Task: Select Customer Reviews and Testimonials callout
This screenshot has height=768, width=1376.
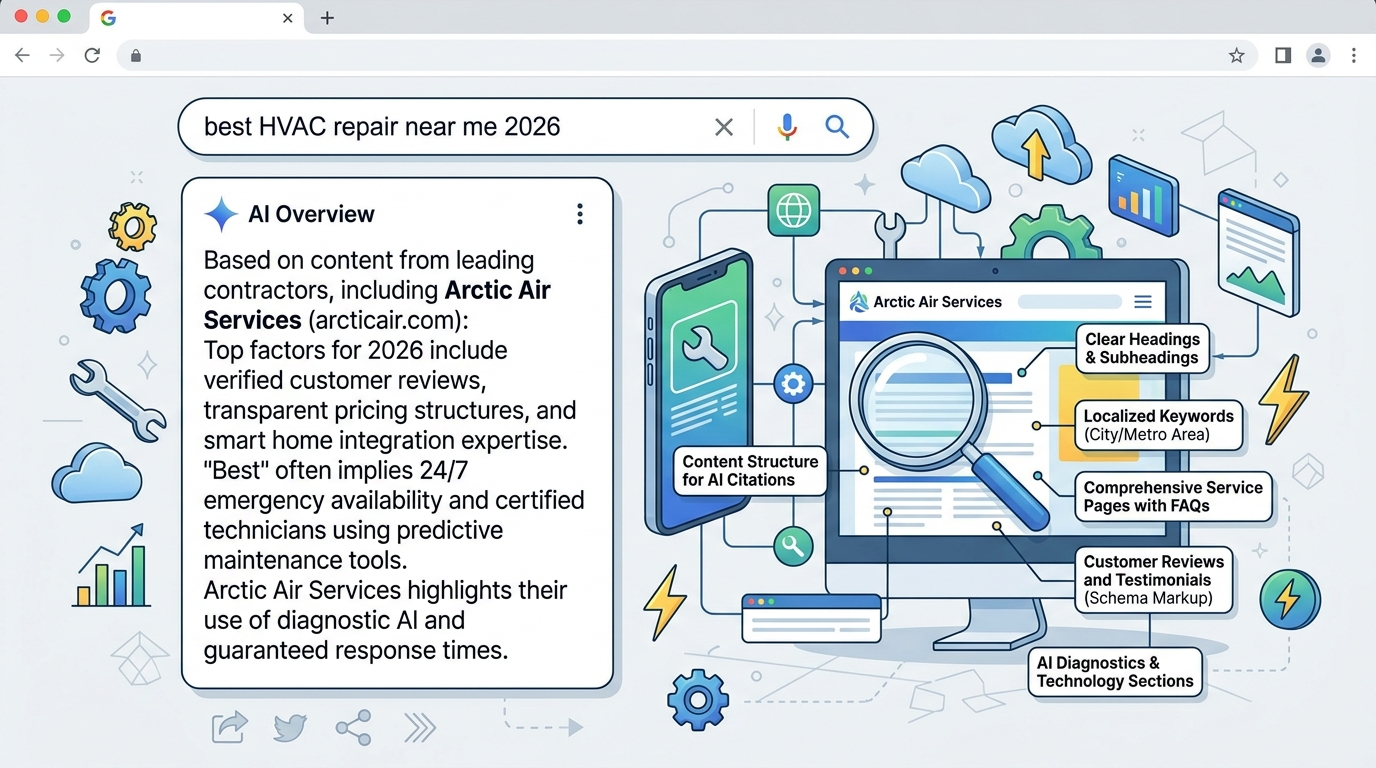Action: coord(1153,580)
